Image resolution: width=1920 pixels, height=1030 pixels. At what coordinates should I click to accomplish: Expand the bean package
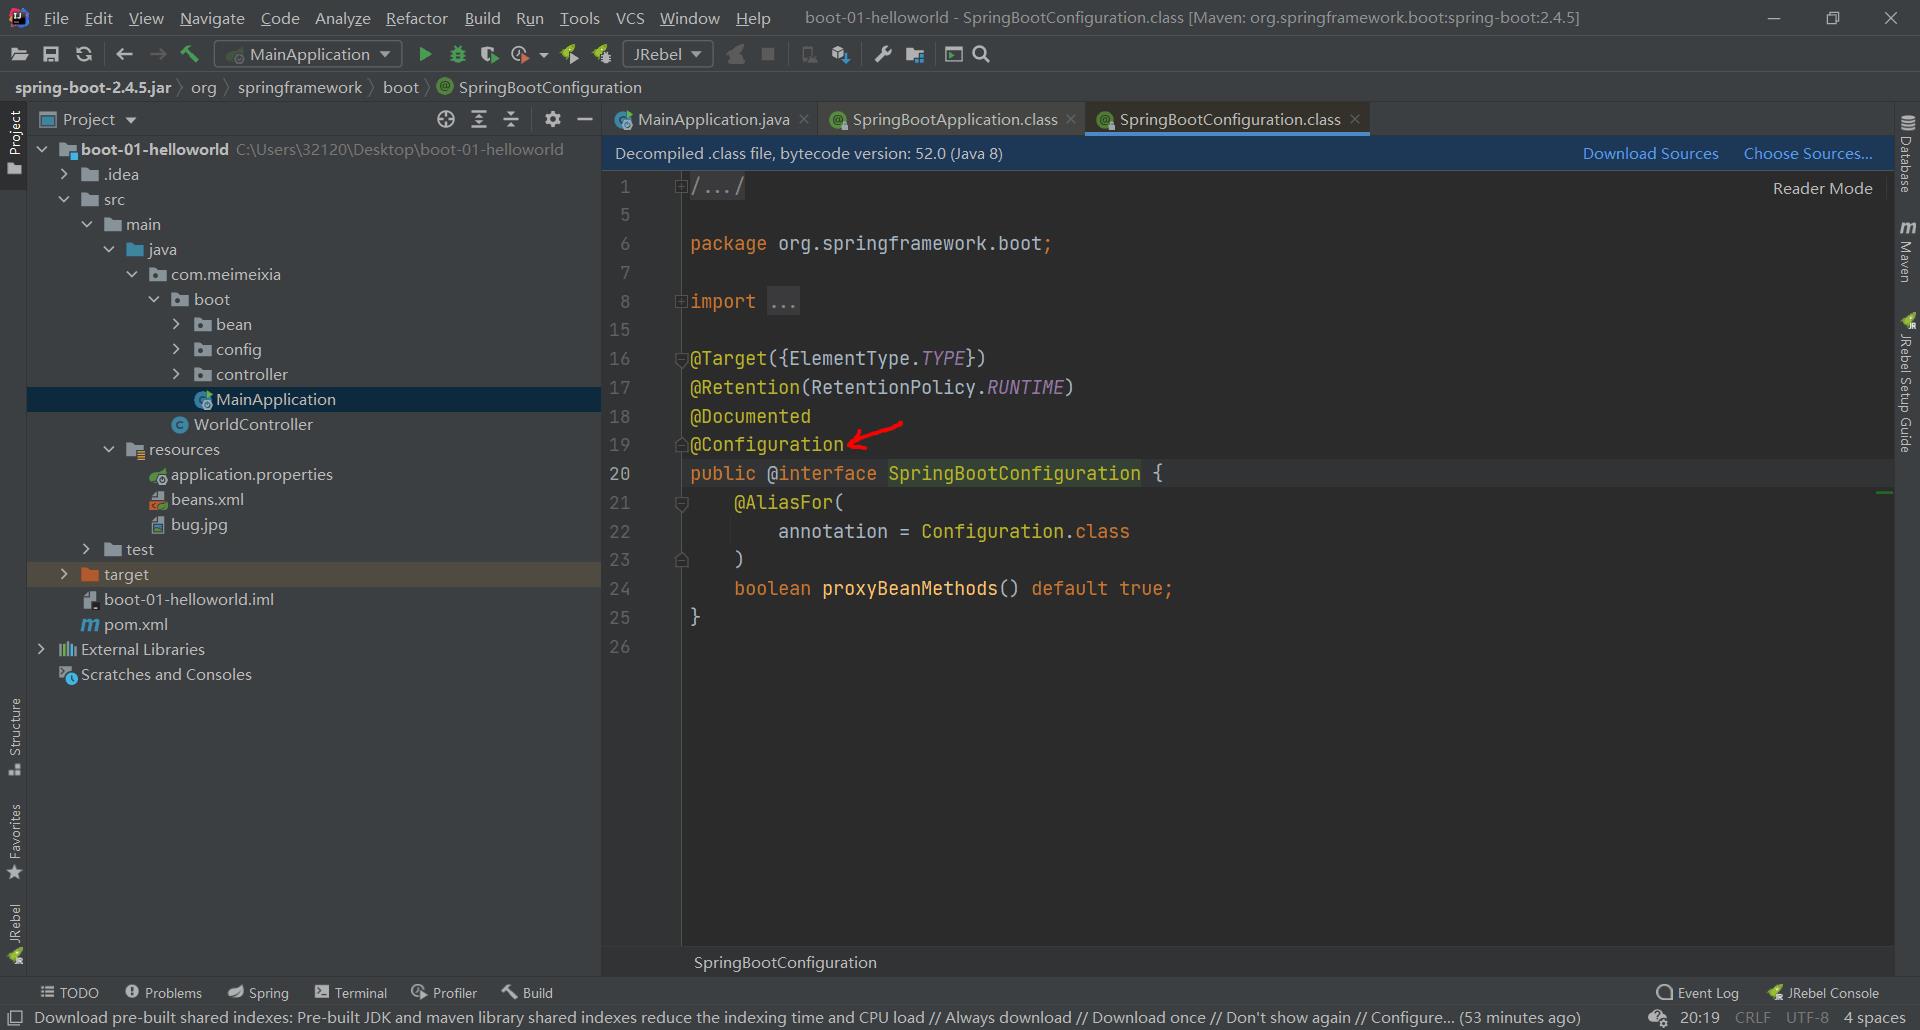point(176,324)
